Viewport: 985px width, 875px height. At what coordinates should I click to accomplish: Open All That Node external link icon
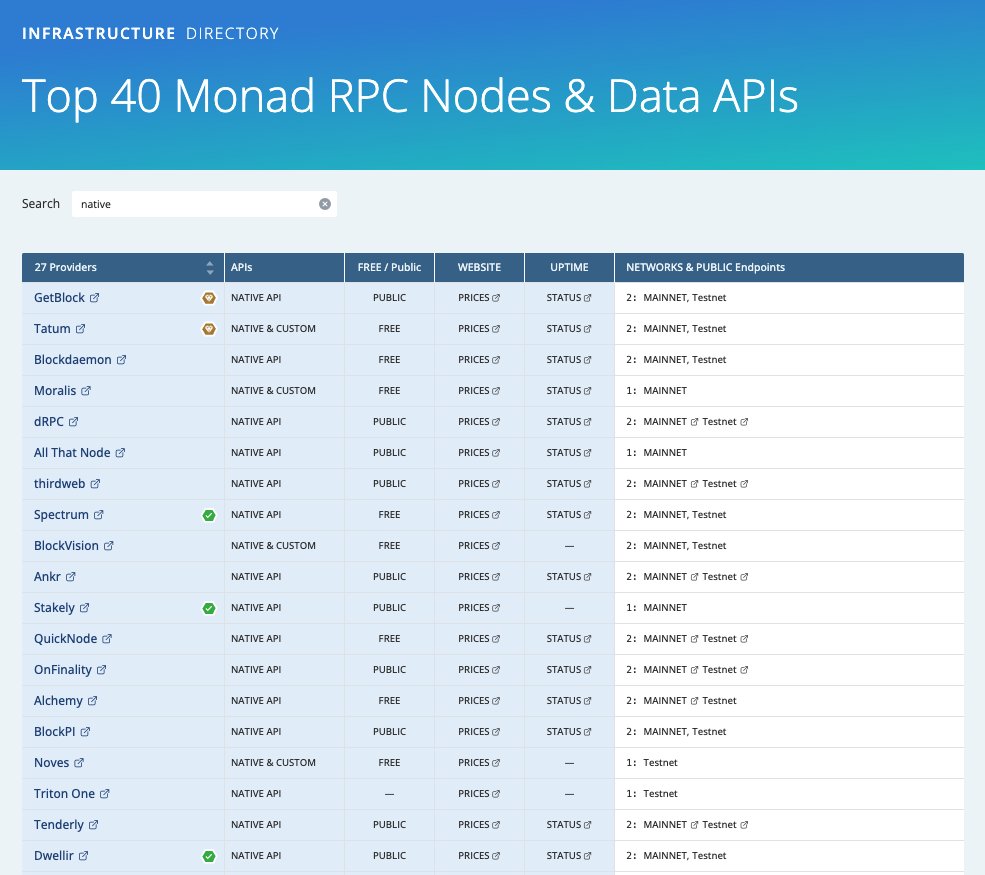click(120, 453)
